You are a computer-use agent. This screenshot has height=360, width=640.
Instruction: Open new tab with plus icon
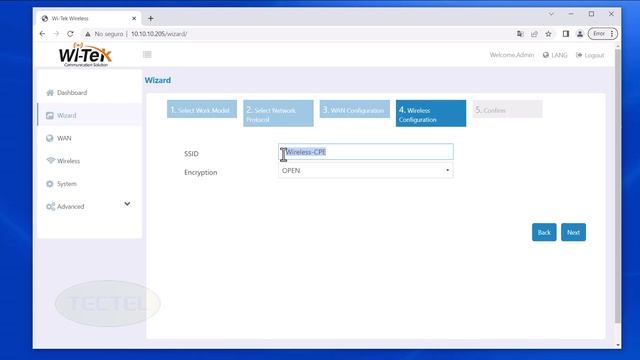pos(151,18)
